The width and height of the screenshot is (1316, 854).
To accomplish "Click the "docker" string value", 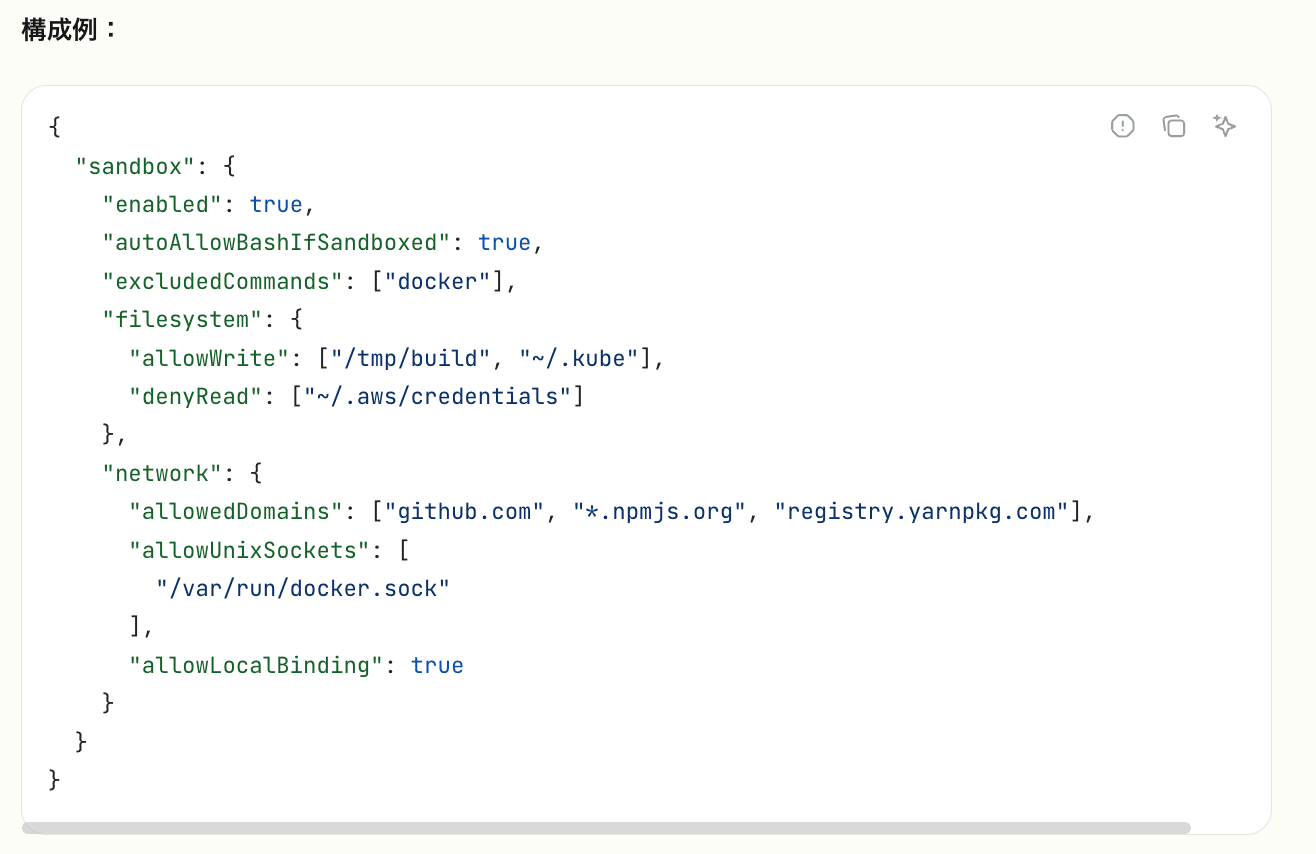I will pos(438,281).
